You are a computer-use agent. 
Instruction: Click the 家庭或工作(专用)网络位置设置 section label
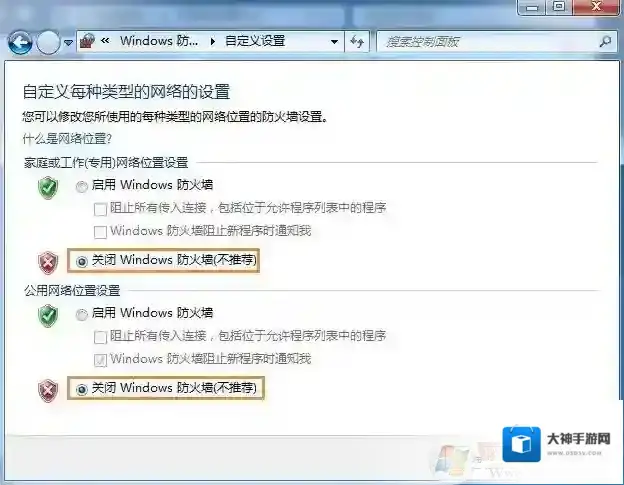tap(106, 162)
